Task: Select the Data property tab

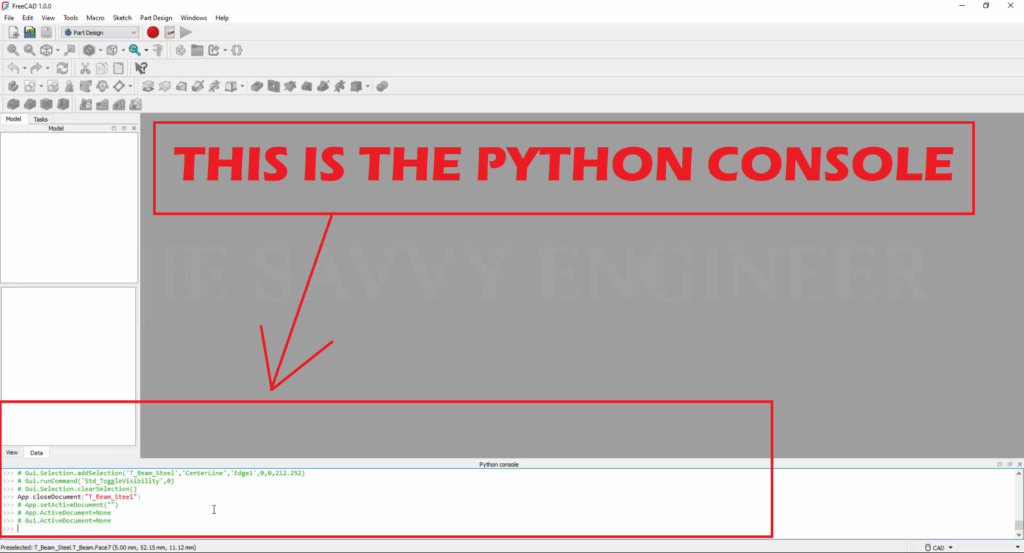Action: (x=36, y=452)
